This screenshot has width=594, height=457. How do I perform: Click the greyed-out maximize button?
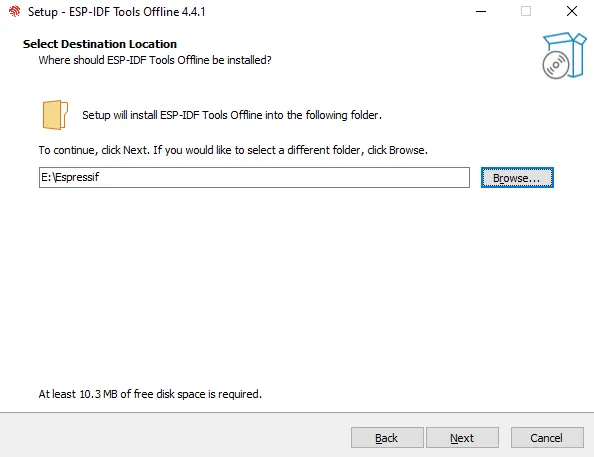point(526,11)
